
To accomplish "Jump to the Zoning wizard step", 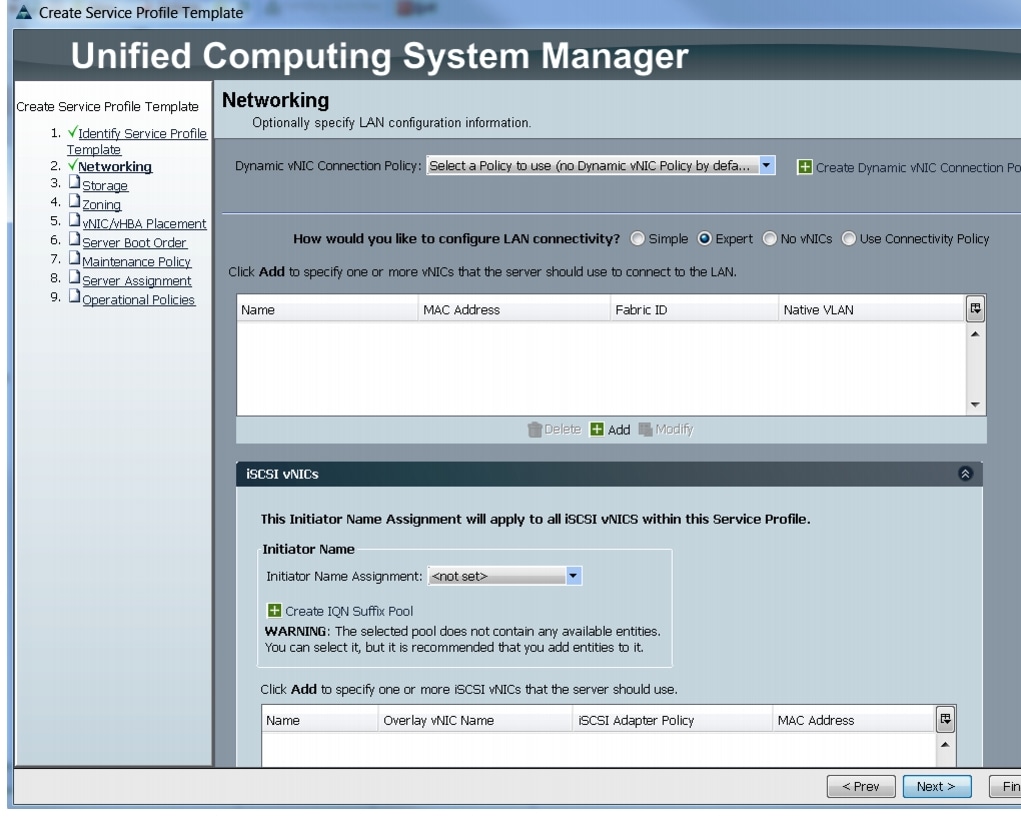I will (102, 204).
